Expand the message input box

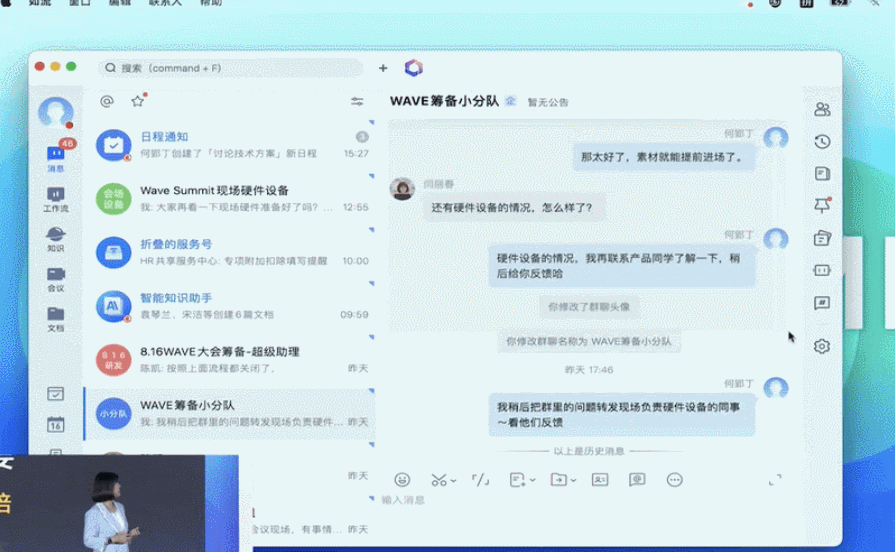(x=775, y=480)
